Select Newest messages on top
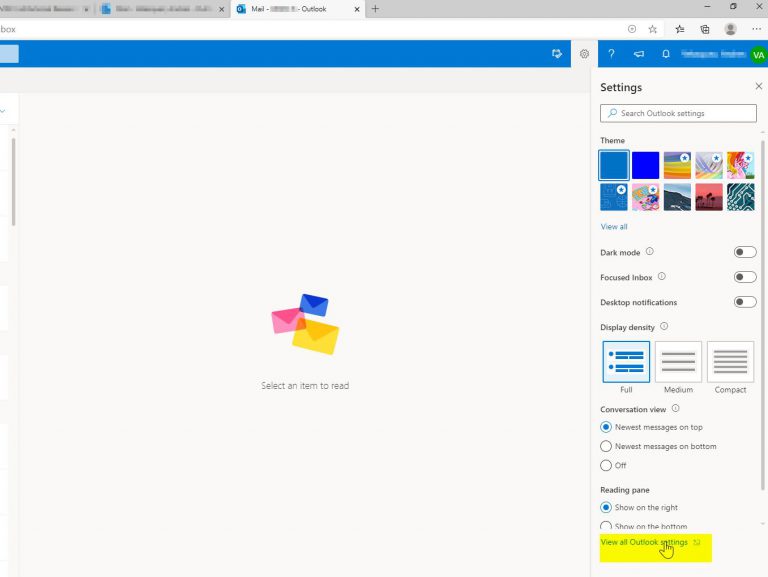The width and height of the screenshot is (768, 577). (x=606, y=427)
